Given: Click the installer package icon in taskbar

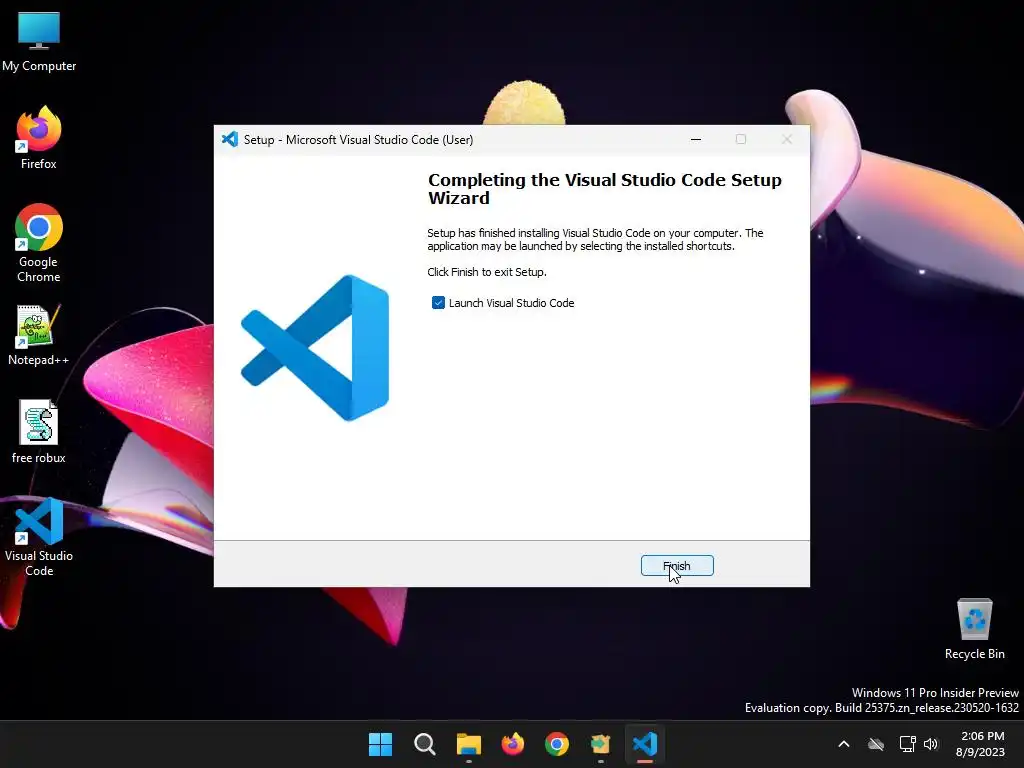Looking at the screenshot, I should pyautogui.click(x=600, y=744).
